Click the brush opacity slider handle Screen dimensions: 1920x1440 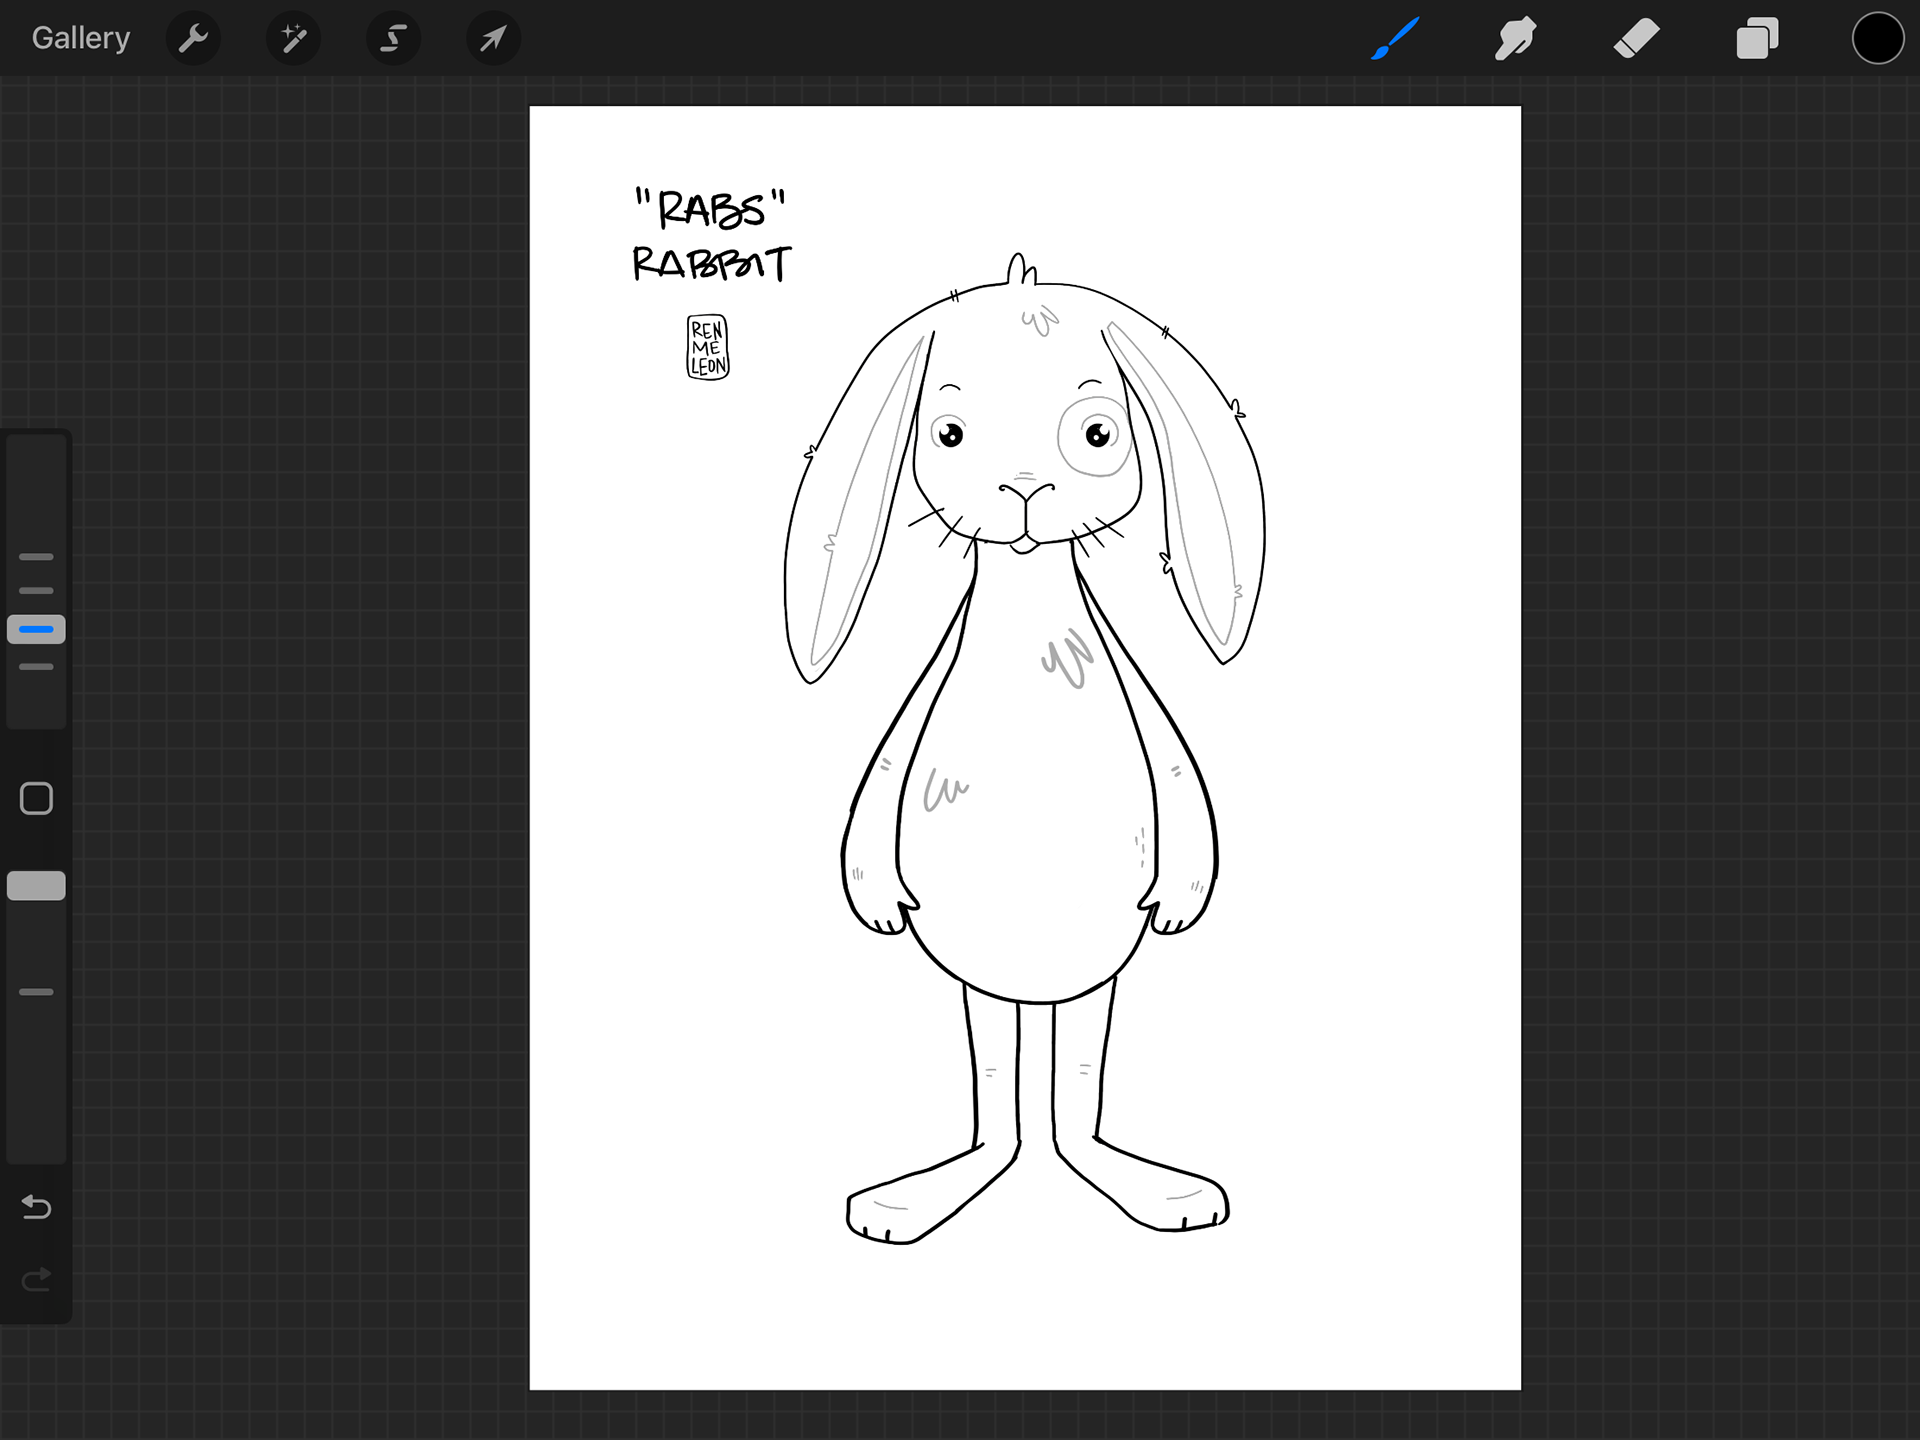pyautogui.click(x=36, y=886)
